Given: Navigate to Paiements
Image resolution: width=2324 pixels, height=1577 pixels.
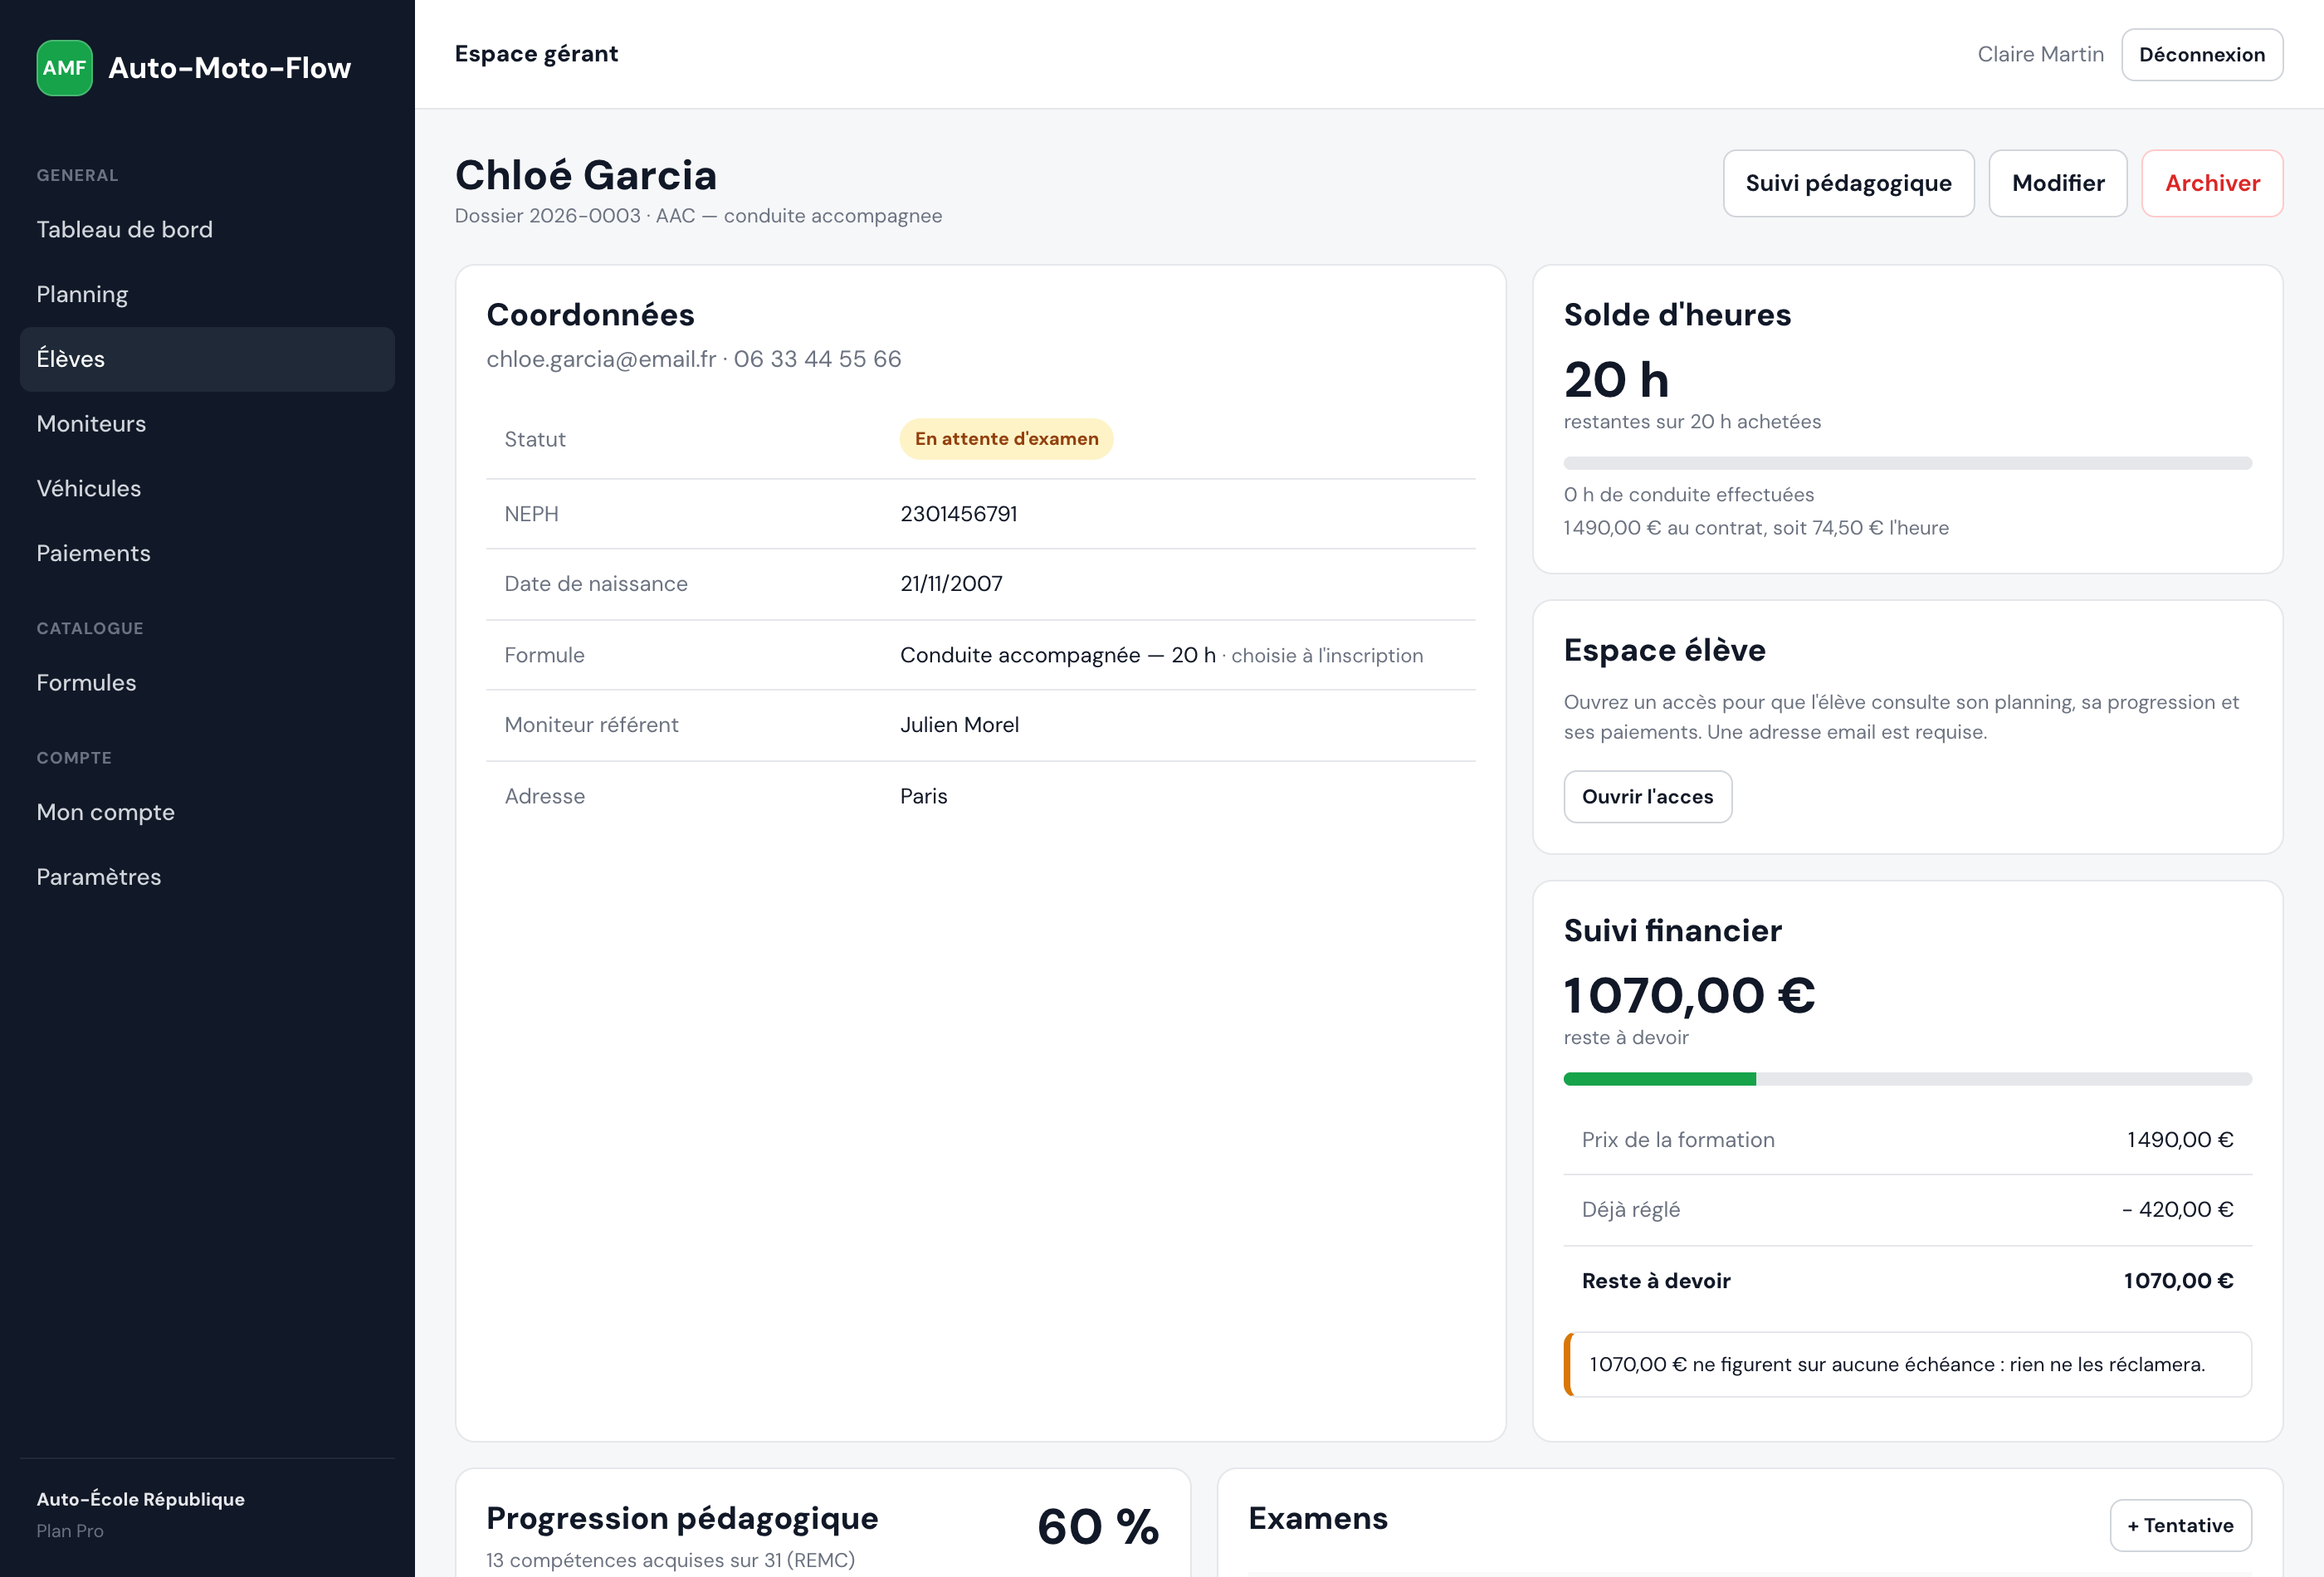Looking at the screenshot, I should [x=207, y=553].
